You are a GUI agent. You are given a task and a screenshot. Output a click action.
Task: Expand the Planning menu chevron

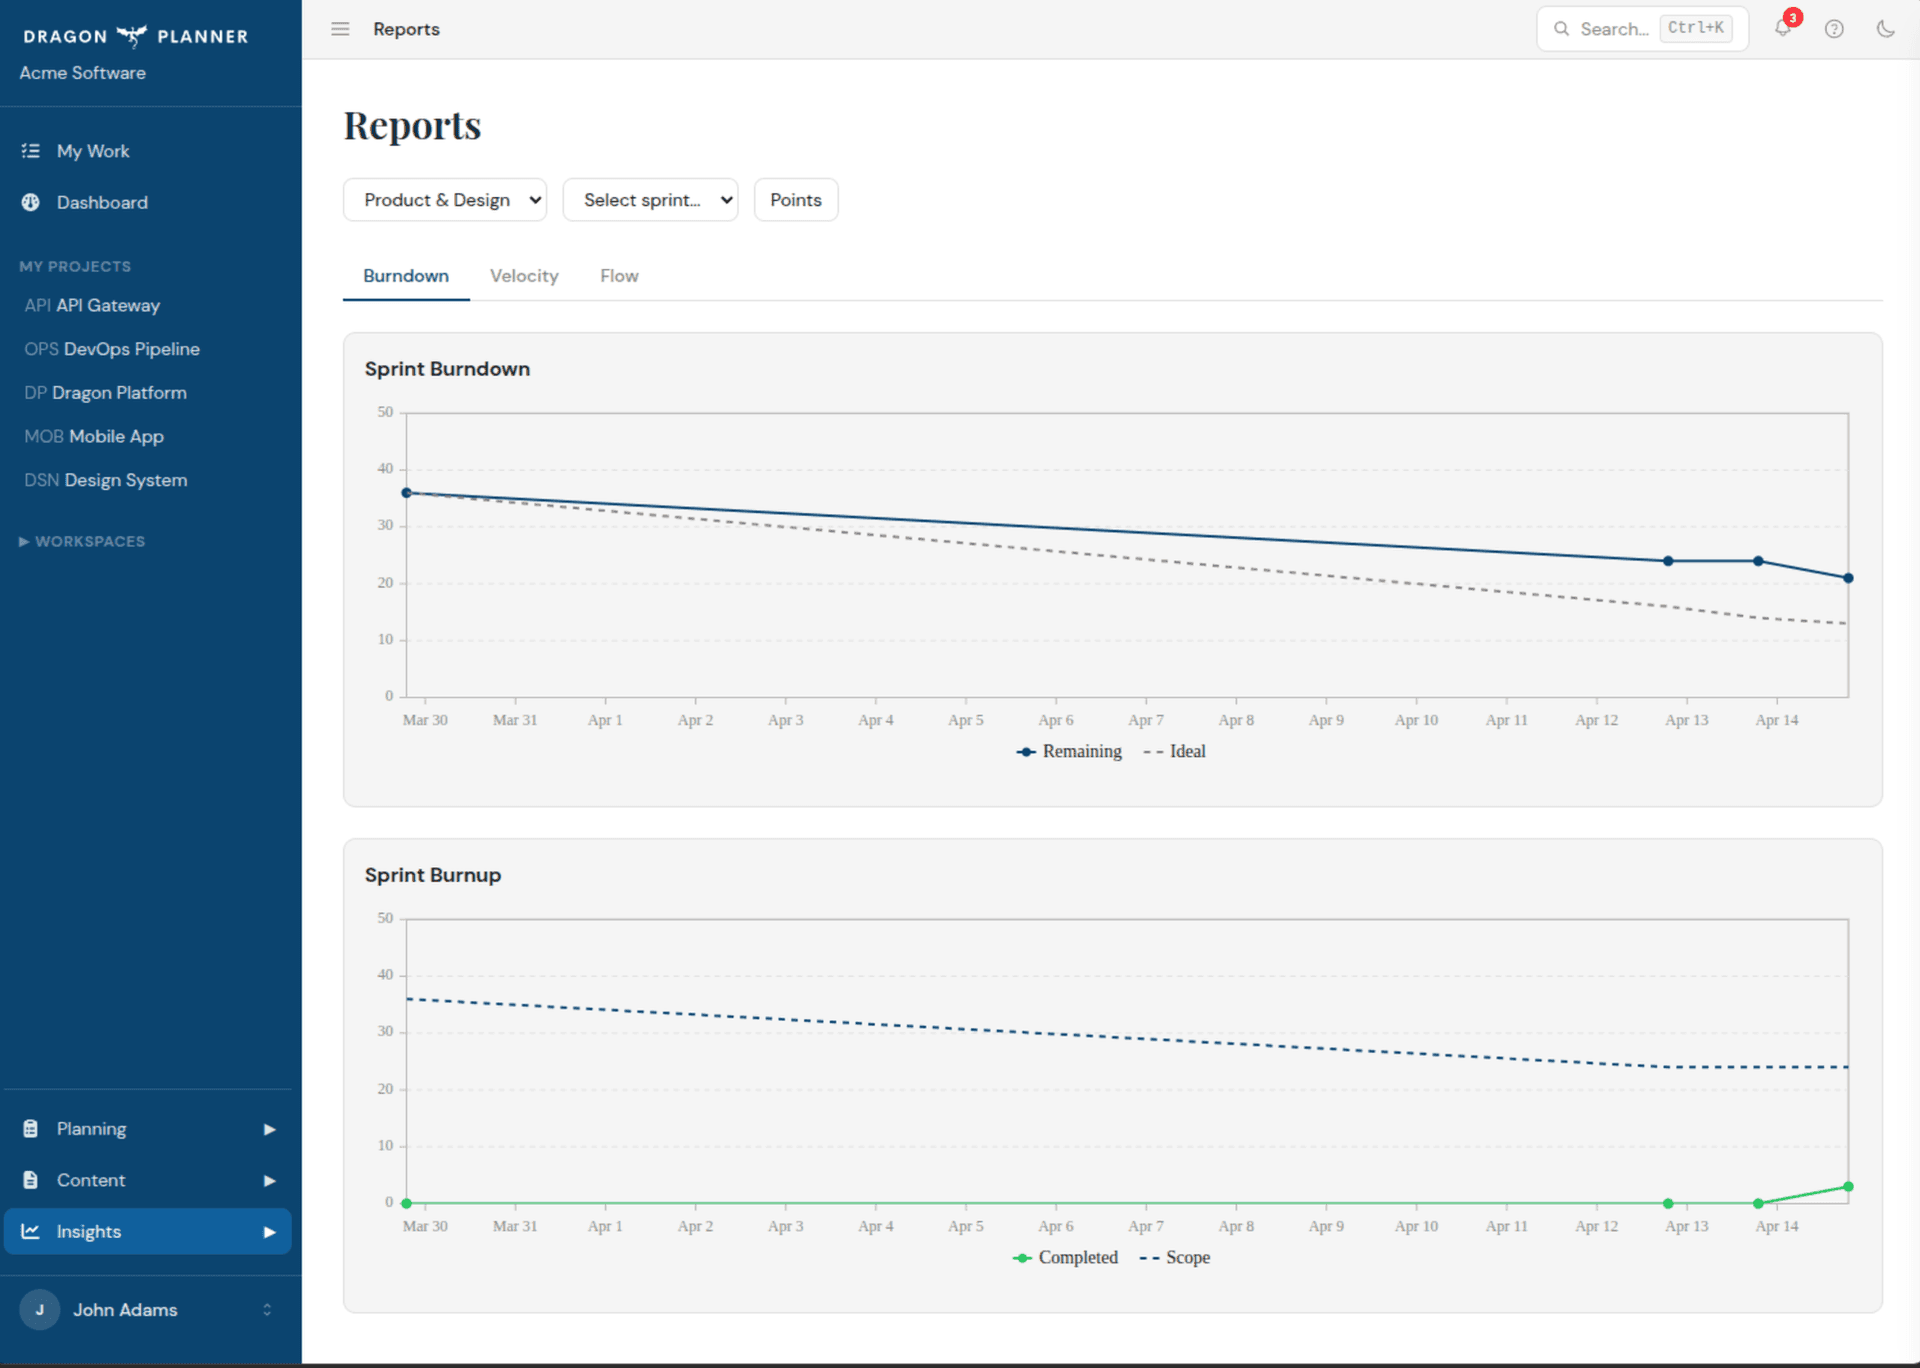click(x=268, y=1128)
